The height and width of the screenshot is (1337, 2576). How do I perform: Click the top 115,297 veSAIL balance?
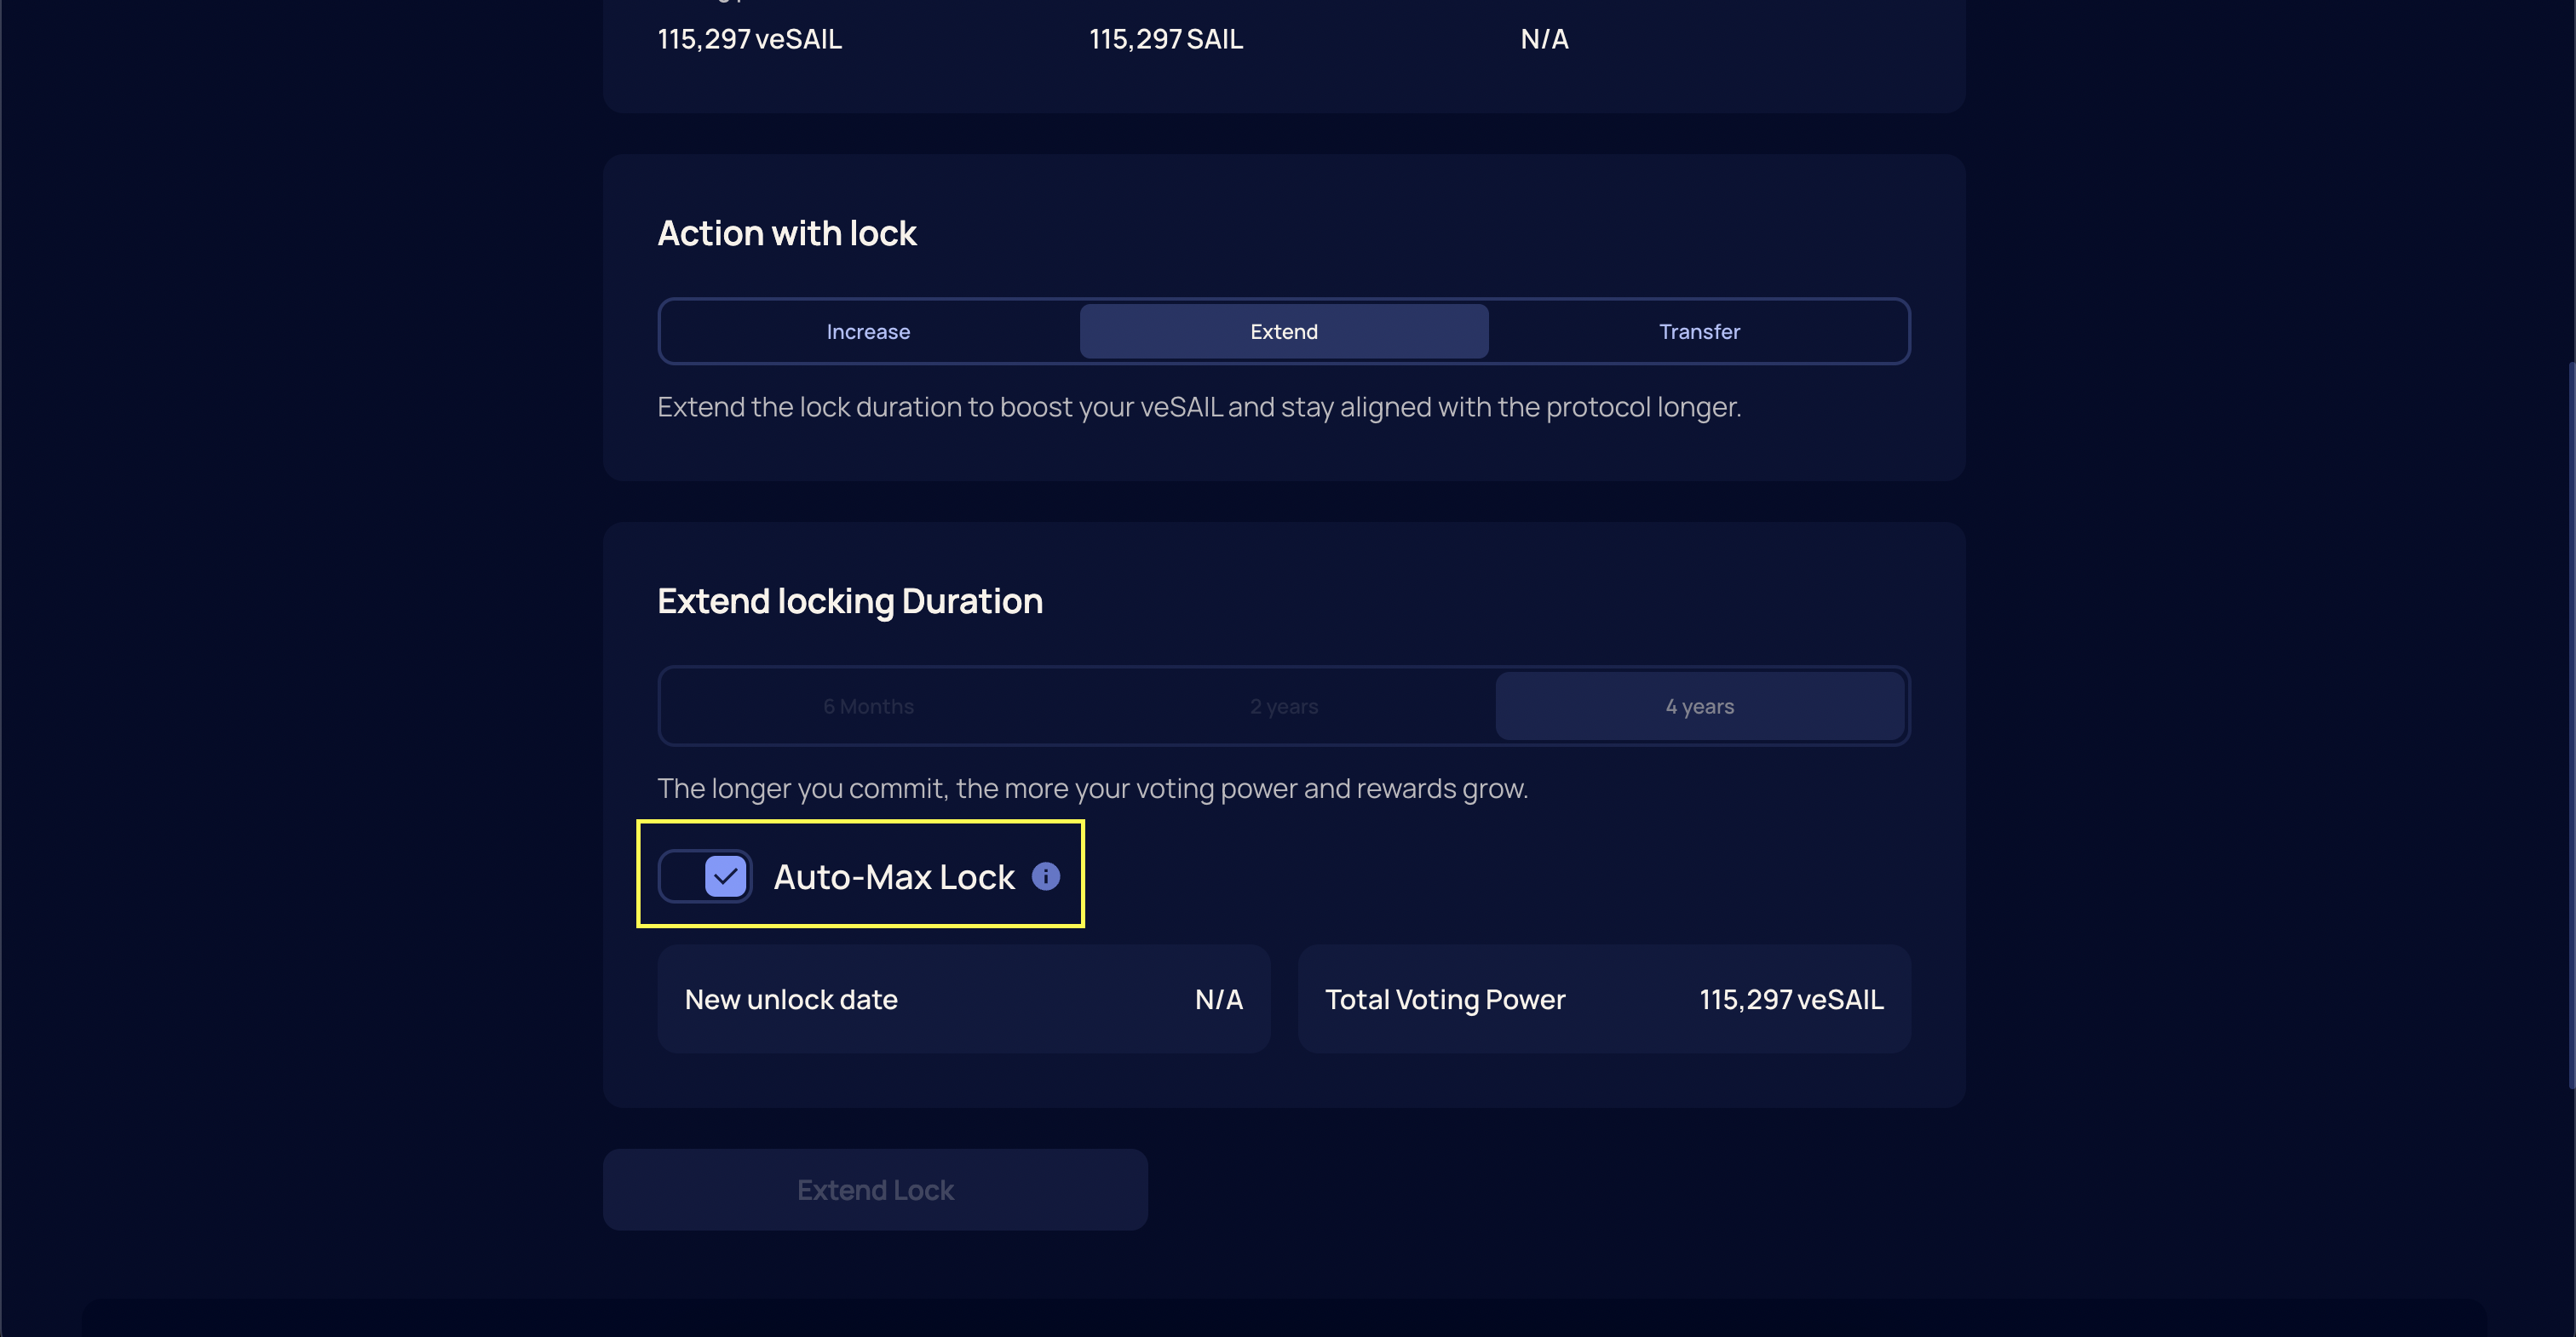pos(749,40)
